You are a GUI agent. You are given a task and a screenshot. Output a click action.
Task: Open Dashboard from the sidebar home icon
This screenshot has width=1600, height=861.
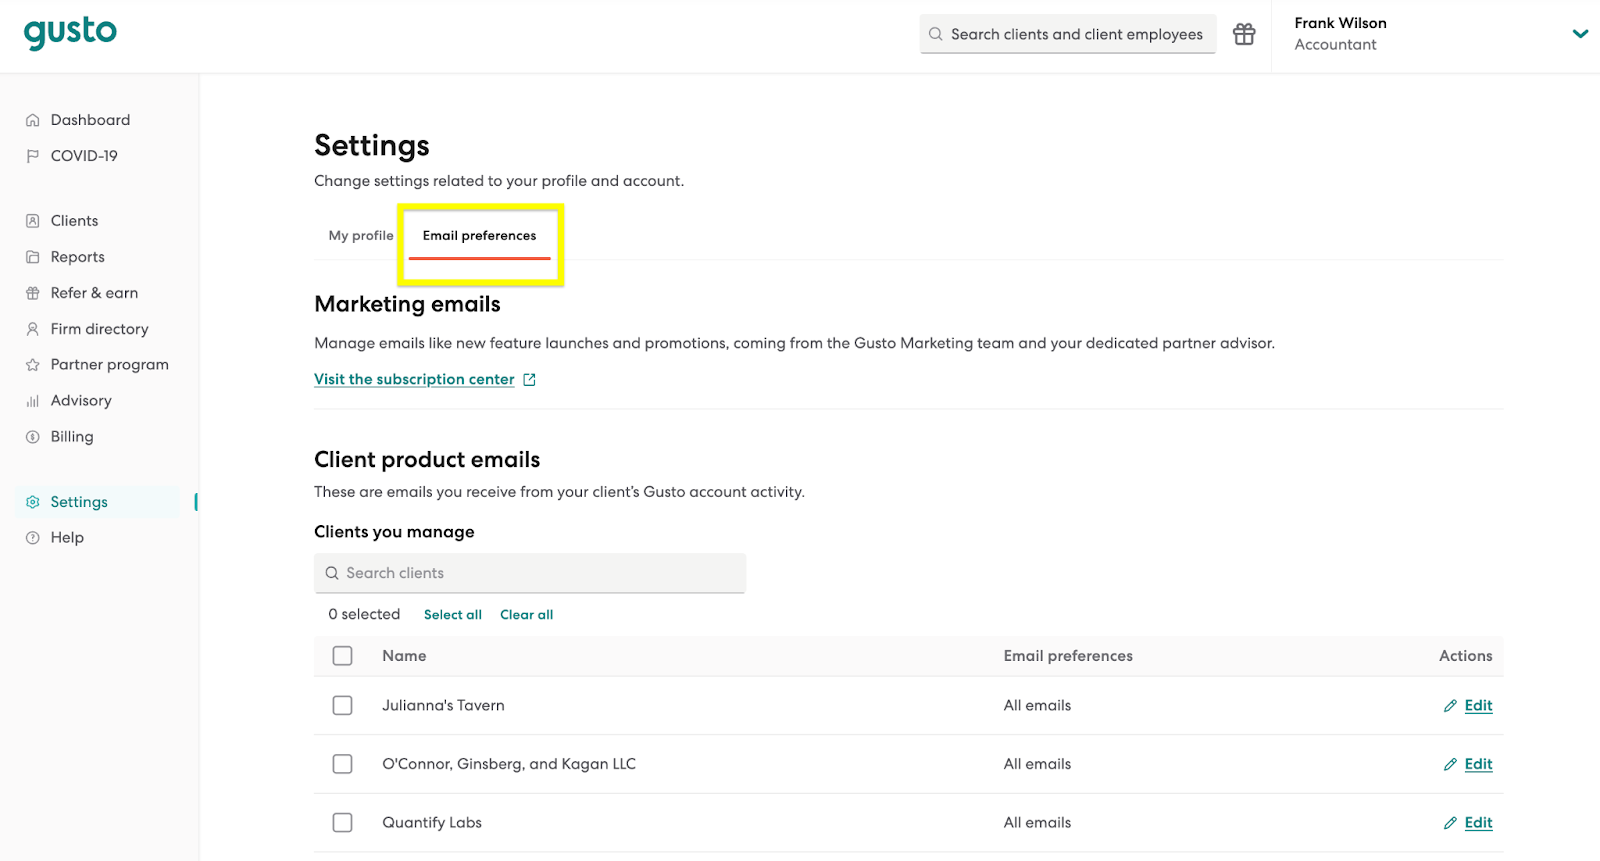[33, 120]
